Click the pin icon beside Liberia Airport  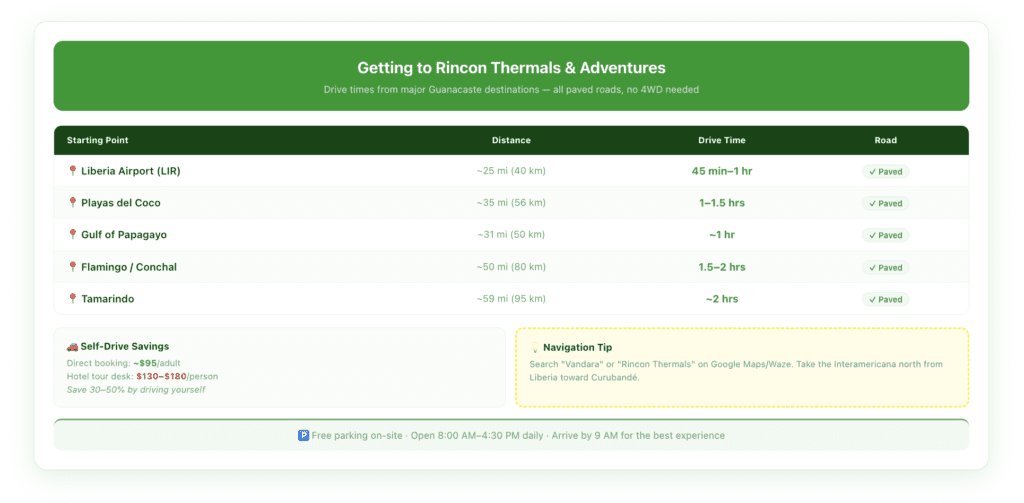click(72, 171)
